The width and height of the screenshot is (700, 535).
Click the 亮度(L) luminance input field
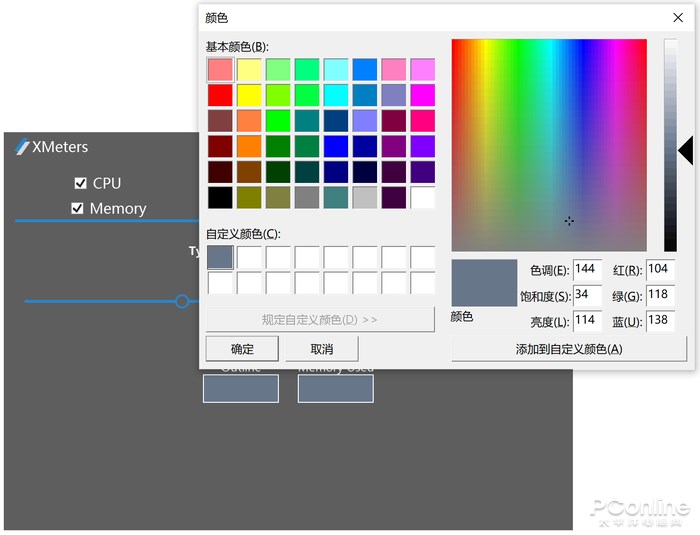(587, 320)
